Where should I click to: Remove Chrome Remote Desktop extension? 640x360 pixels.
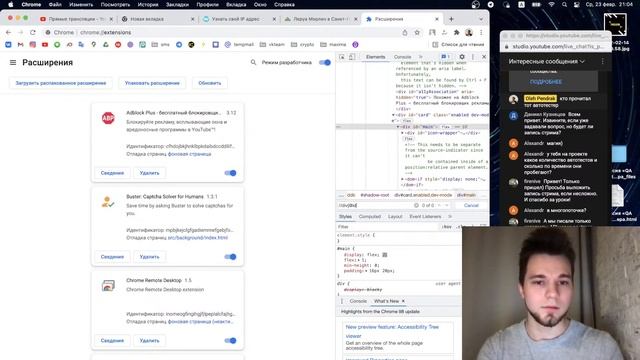click(149, 340)
